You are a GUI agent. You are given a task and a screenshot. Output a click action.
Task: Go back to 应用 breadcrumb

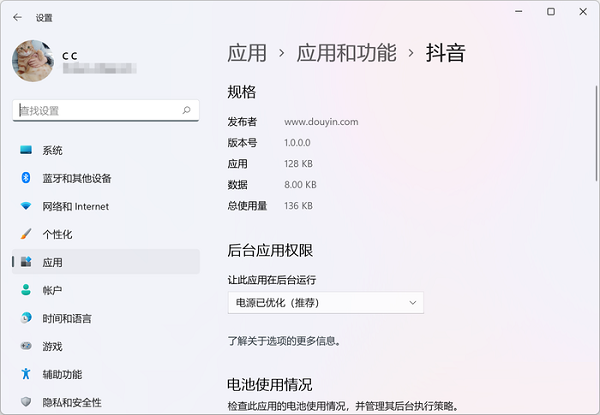(x=247, y=53)
